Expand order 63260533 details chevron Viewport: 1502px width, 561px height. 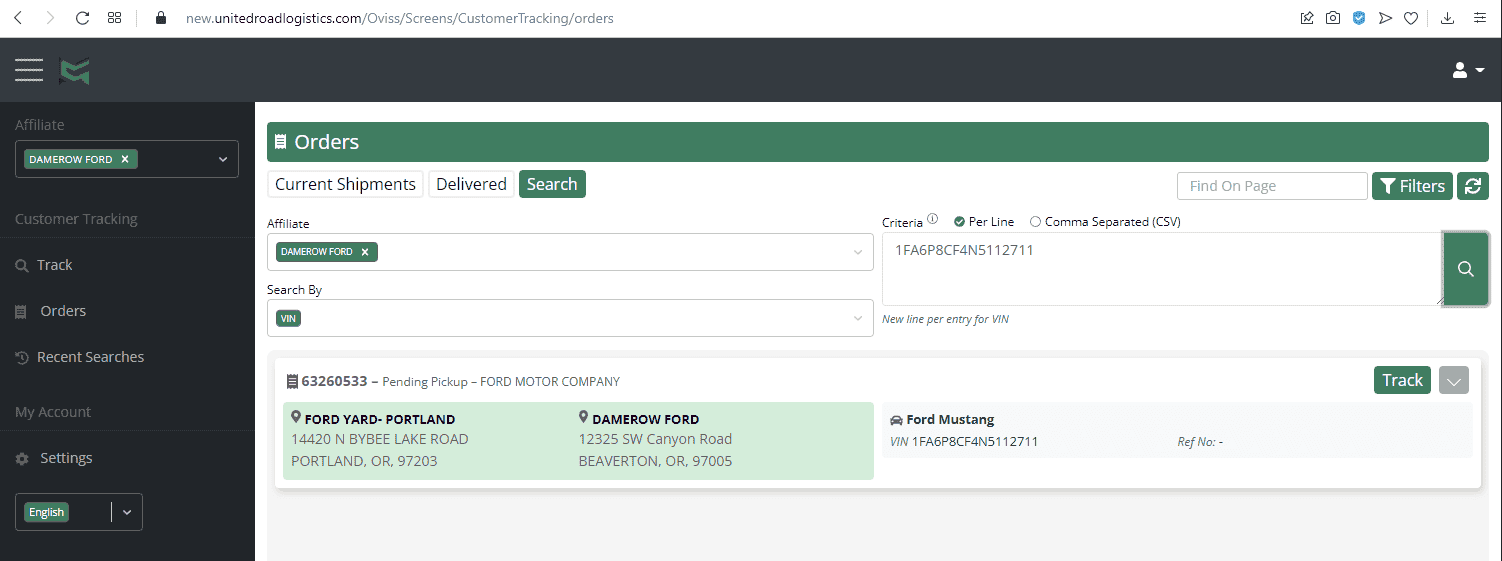1454,380
